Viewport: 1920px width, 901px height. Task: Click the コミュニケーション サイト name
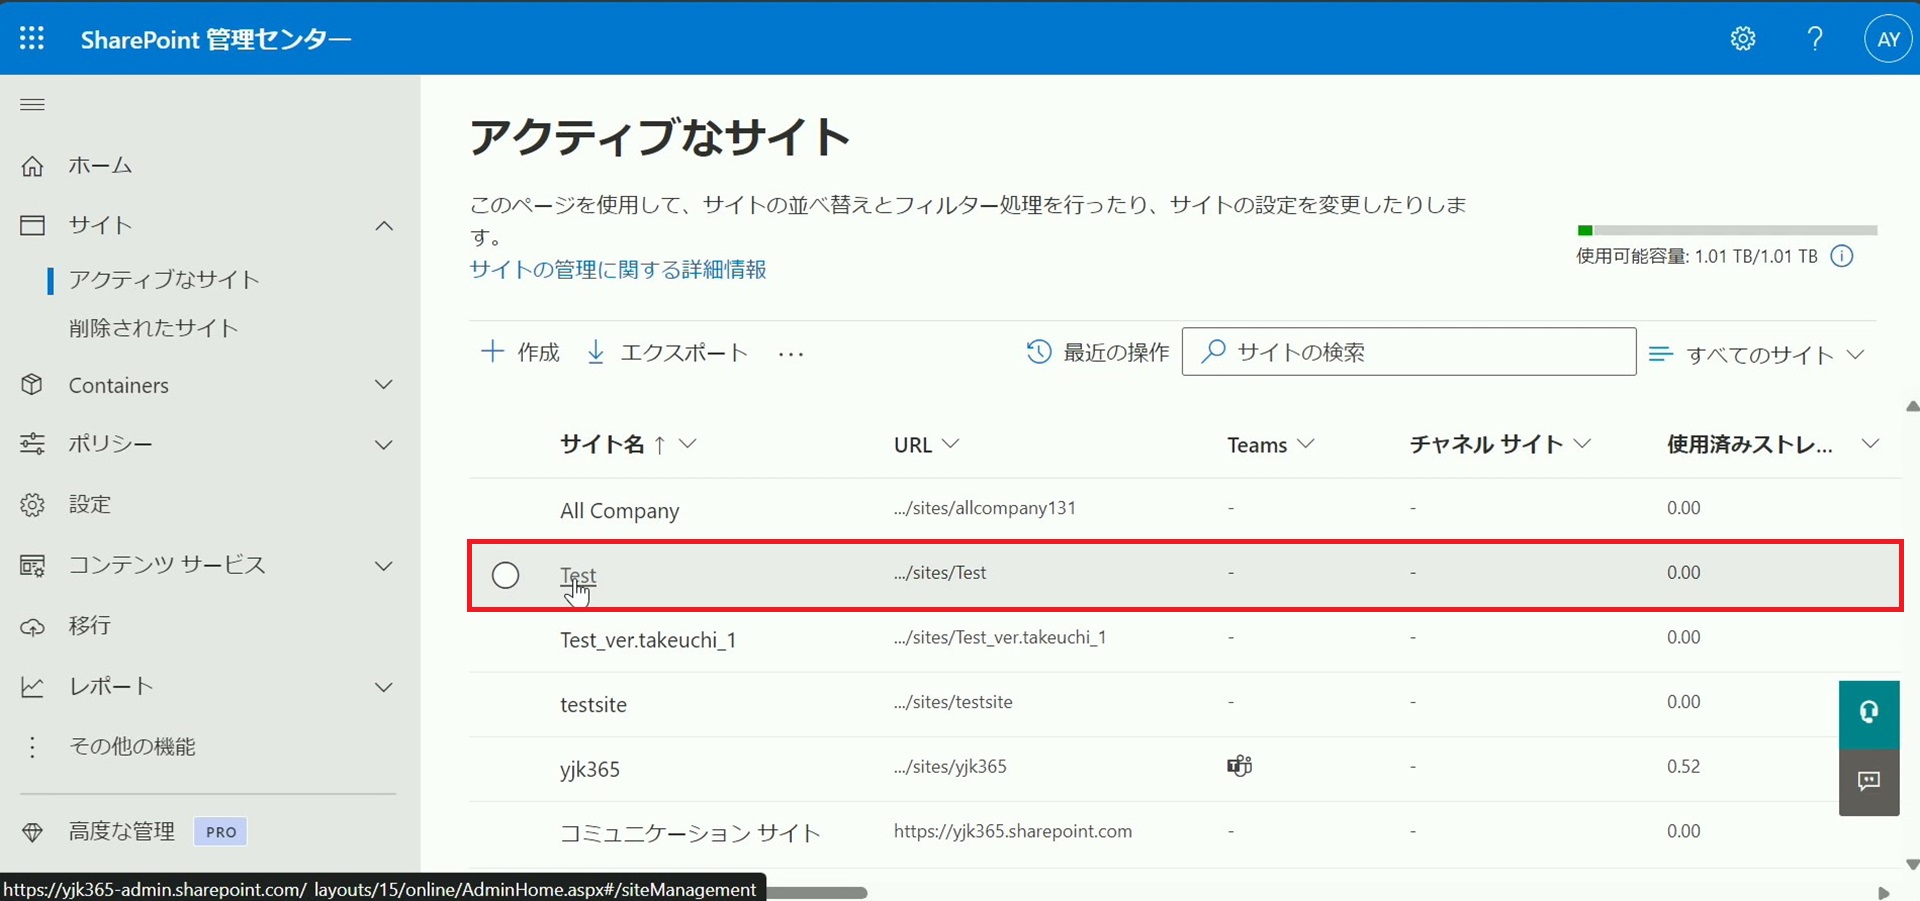click(x=690, y=833)
